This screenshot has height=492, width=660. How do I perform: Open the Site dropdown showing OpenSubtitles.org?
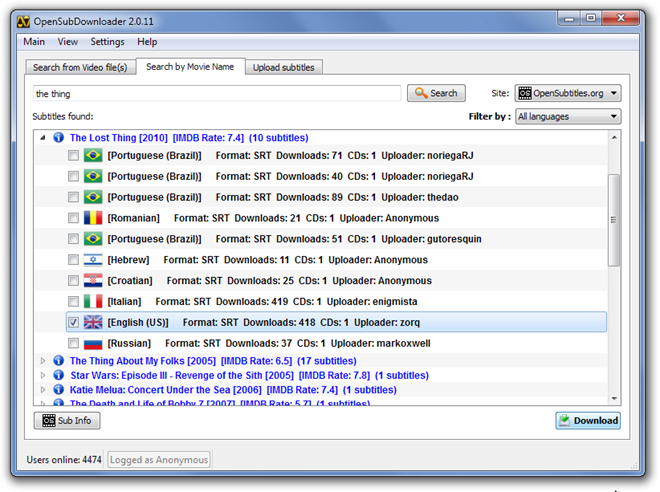(x=567, y=93)
